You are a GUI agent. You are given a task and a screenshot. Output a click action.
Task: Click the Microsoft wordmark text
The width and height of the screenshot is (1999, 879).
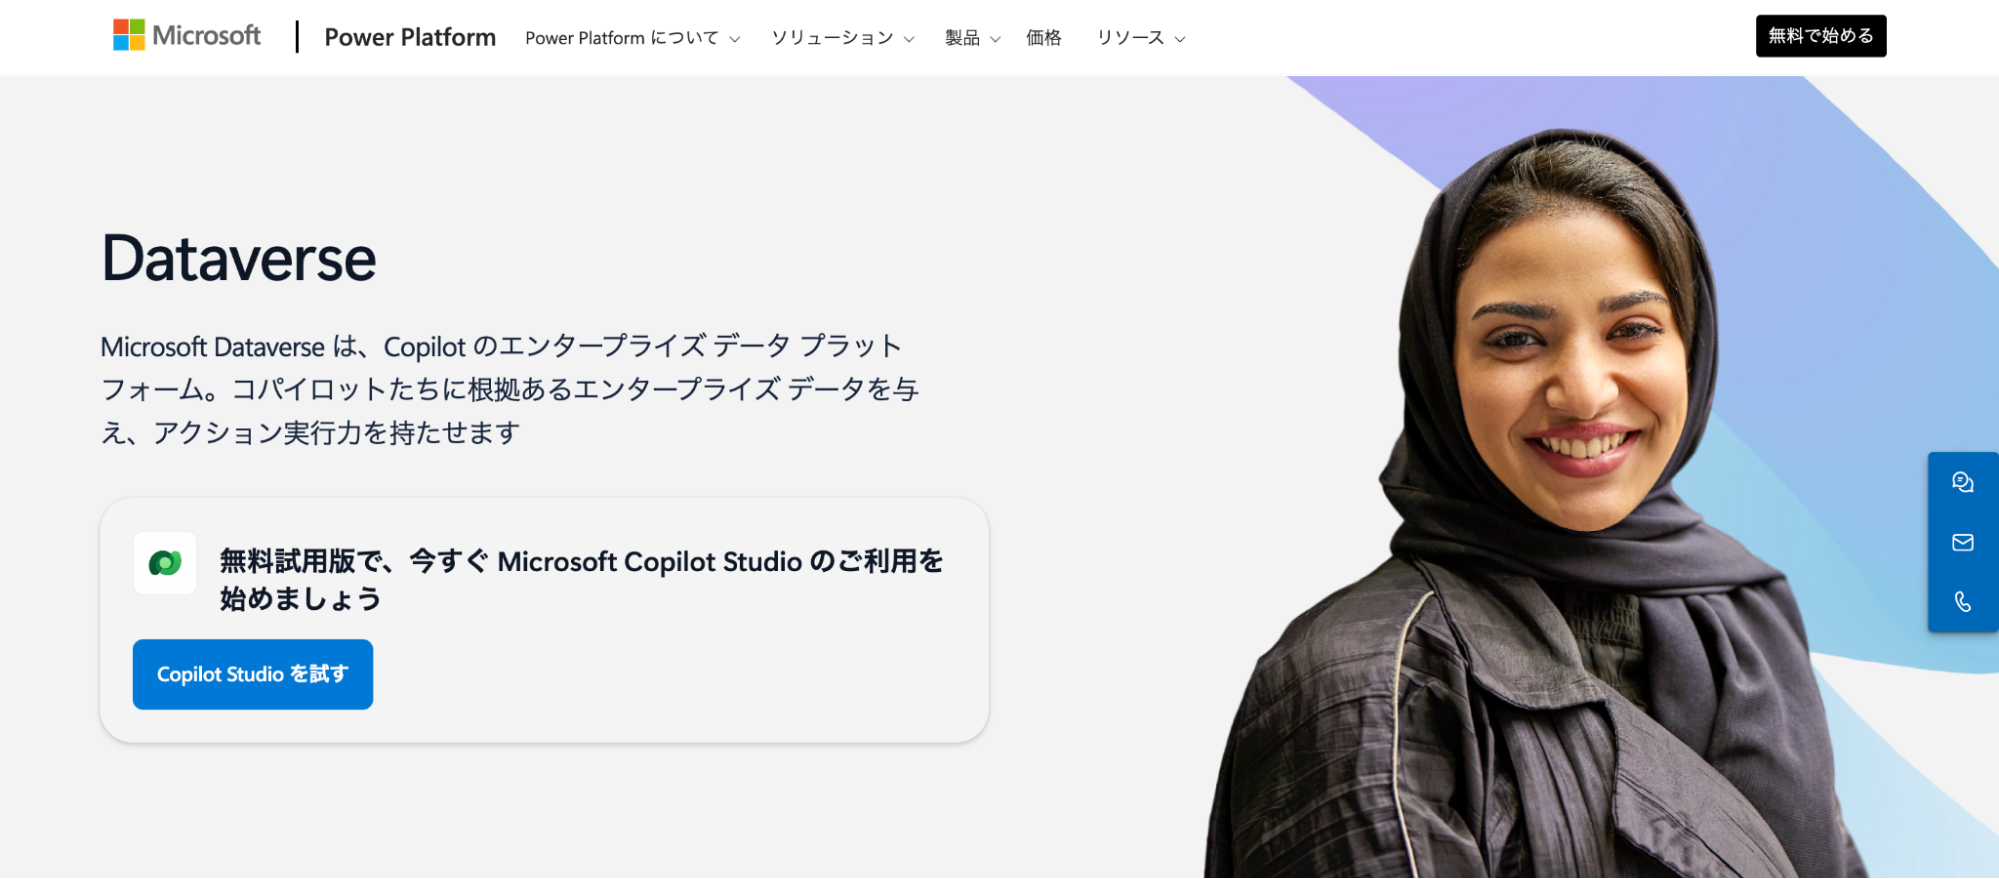click(206, 35)
